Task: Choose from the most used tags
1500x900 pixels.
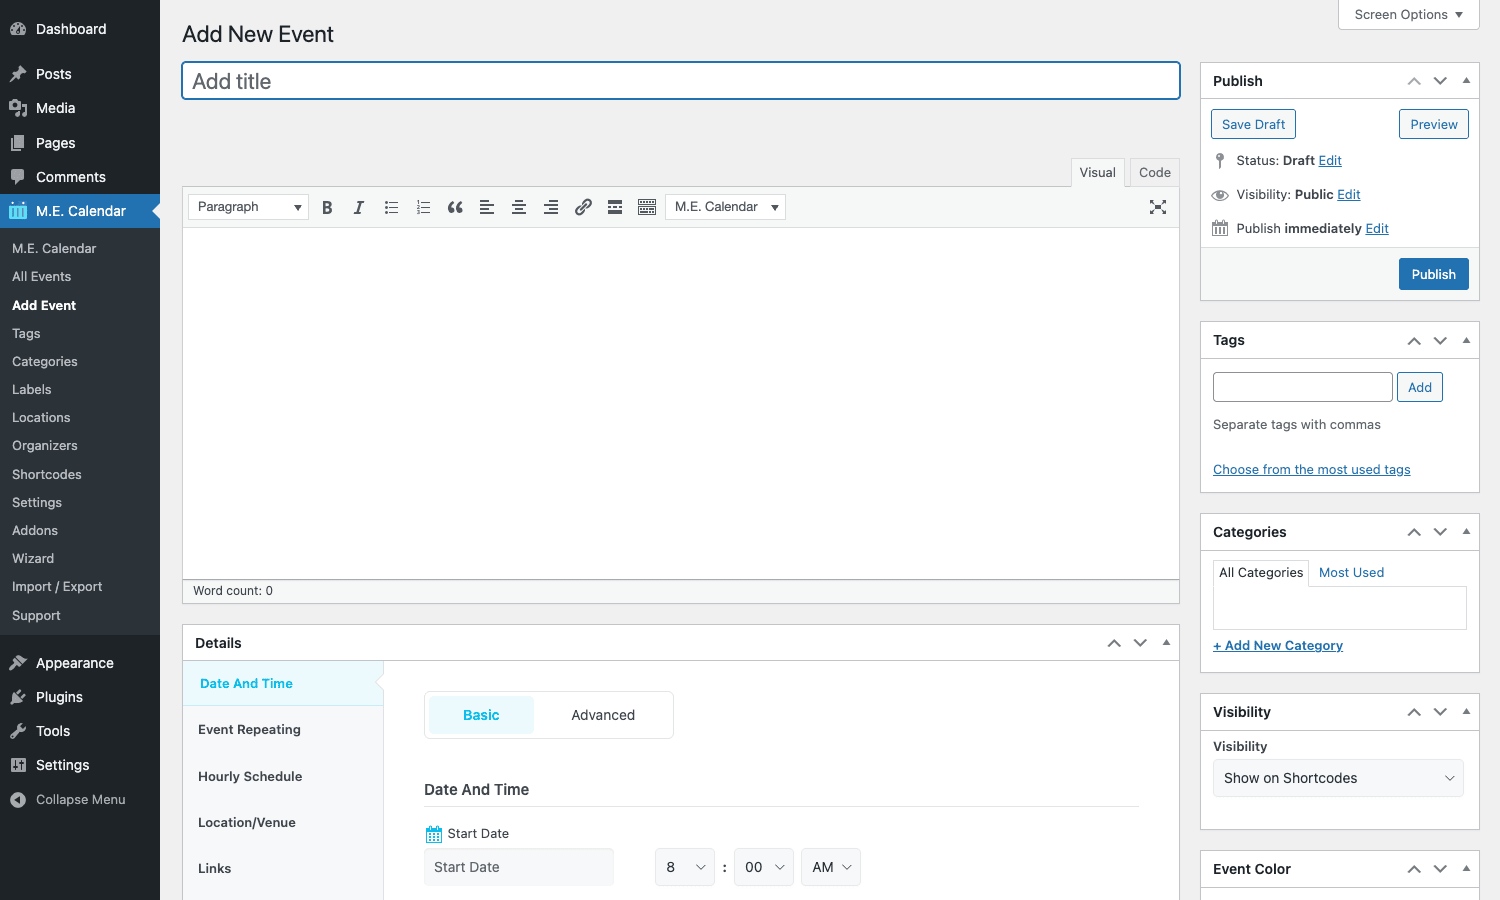Action: [x=1311, y=470]
